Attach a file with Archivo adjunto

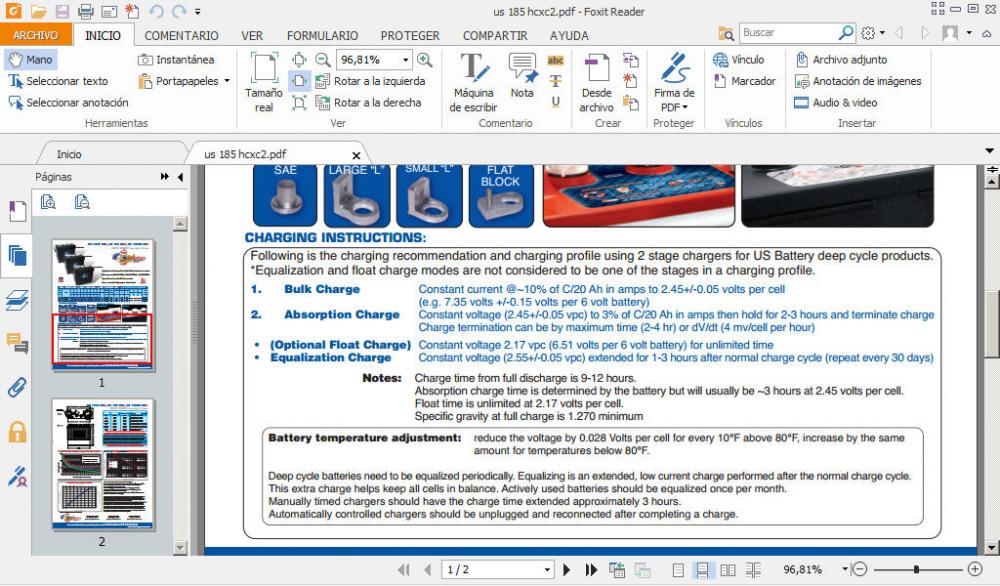(841, 59)
